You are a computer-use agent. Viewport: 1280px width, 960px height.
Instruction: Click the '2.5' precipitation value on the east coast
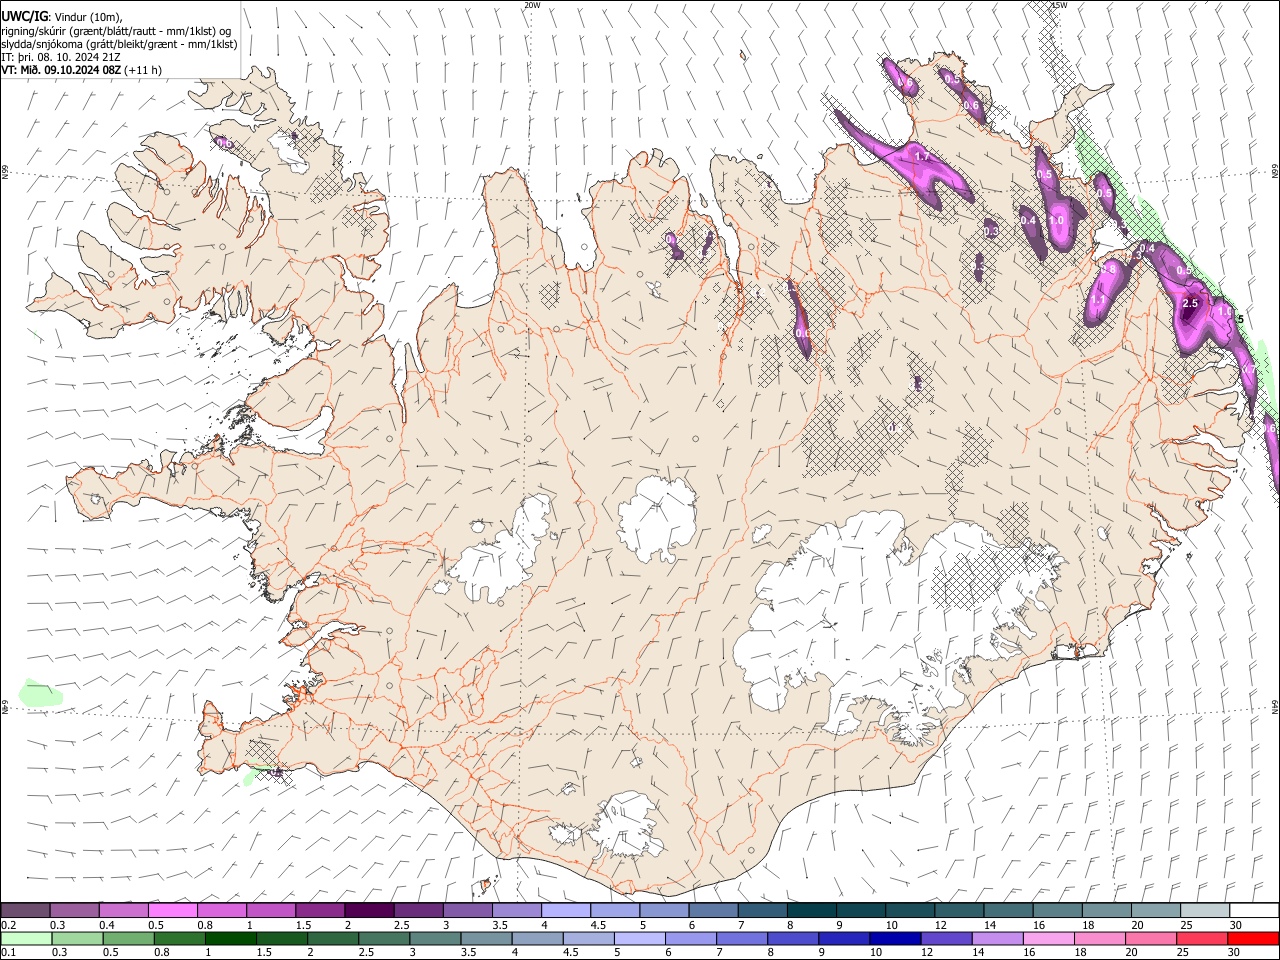pyautogui.click(x=1190, y=303)
